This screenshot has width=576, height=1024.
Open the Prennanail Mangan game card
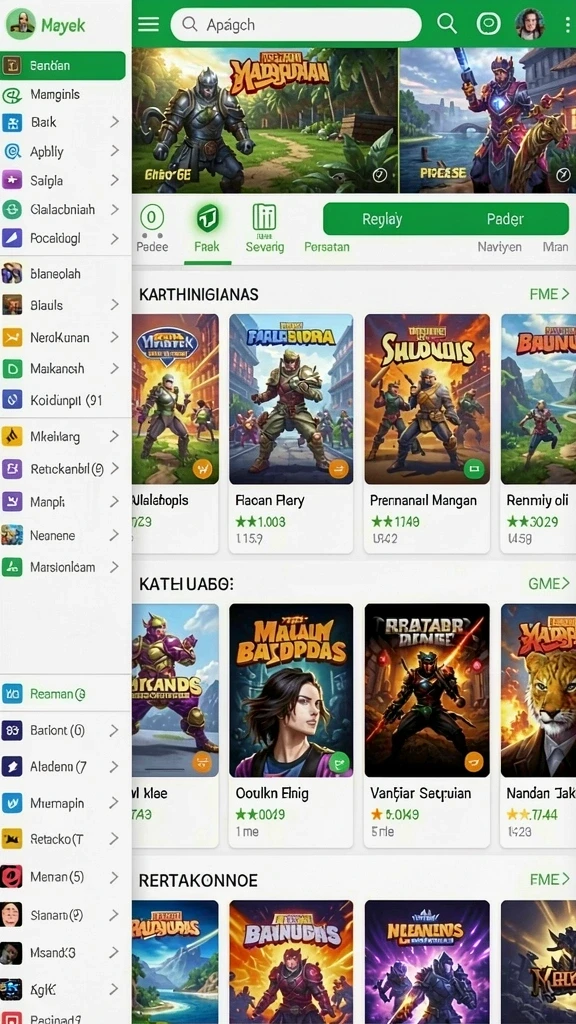tap(426, 434)
